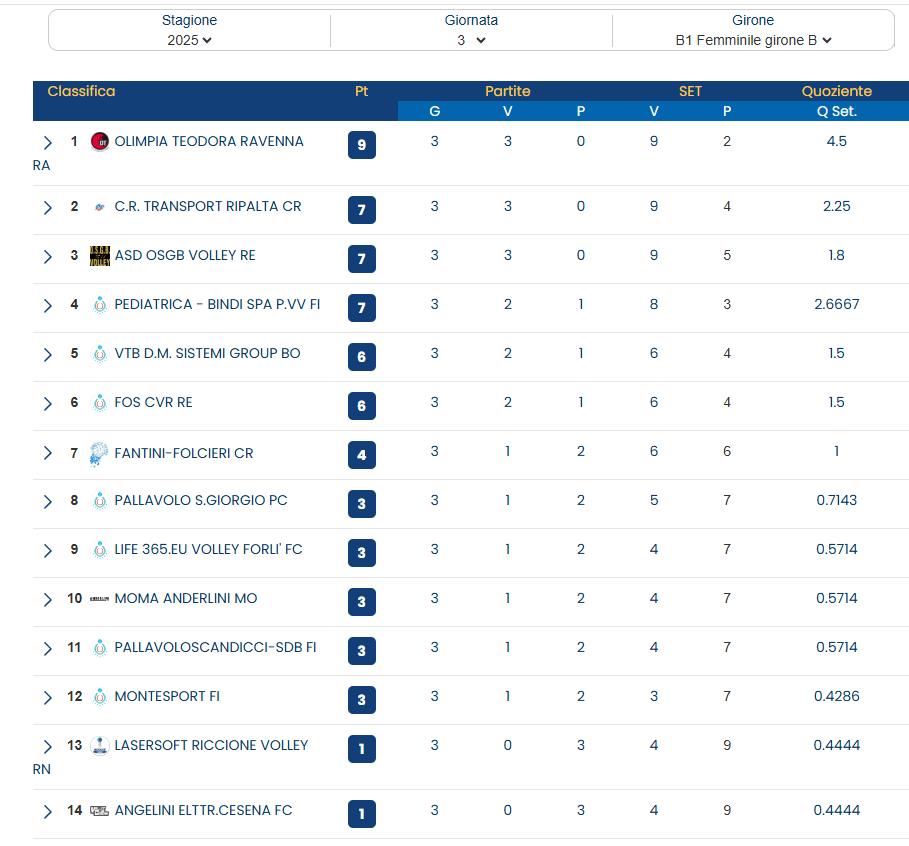Click the Angelini Elttr.Cesena team logo
This screenshot has height=846, width=909.
[99, 811]
